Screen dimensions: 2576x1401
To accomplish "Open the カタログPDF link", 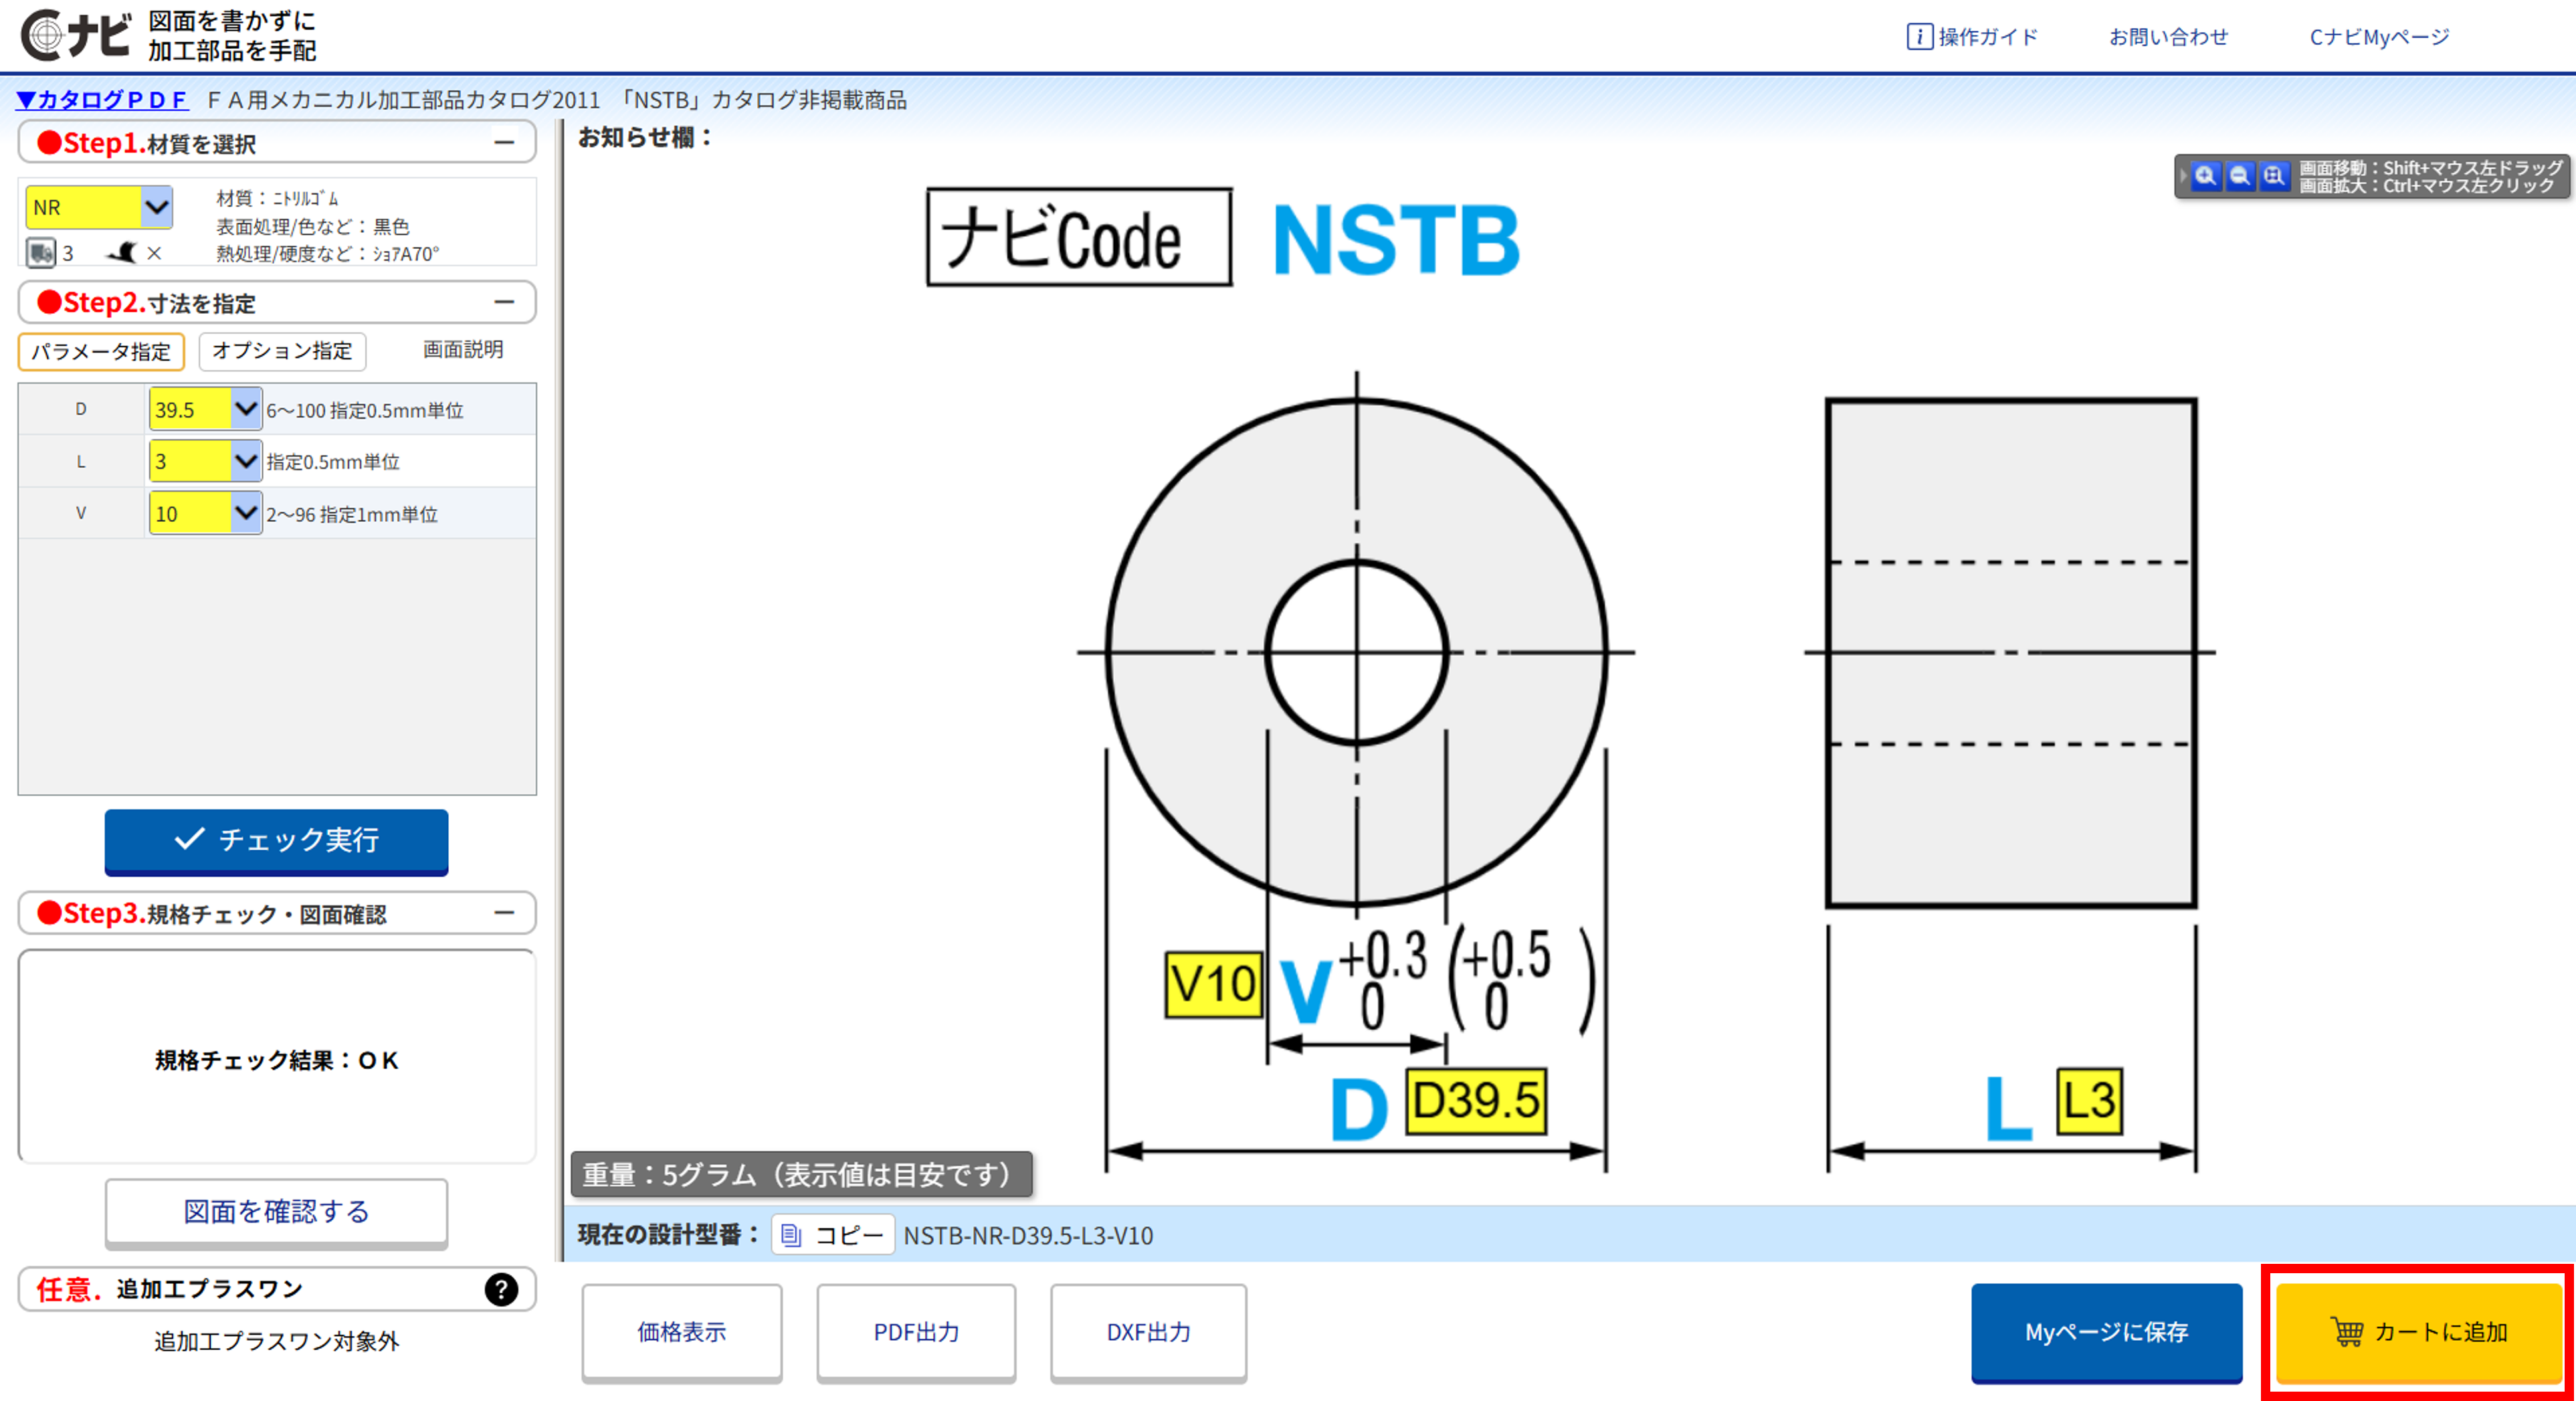I will [102, 100].
